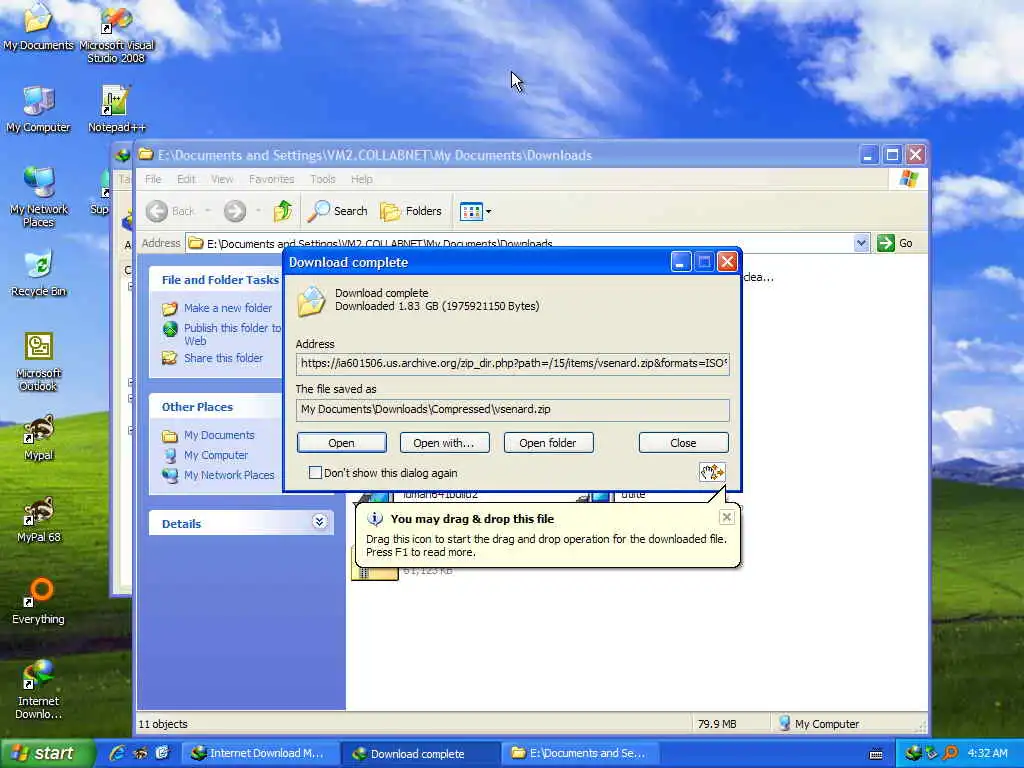Go to My Computer in Other Places
This screenshot has width=1024, height=768.
[216, 455]
